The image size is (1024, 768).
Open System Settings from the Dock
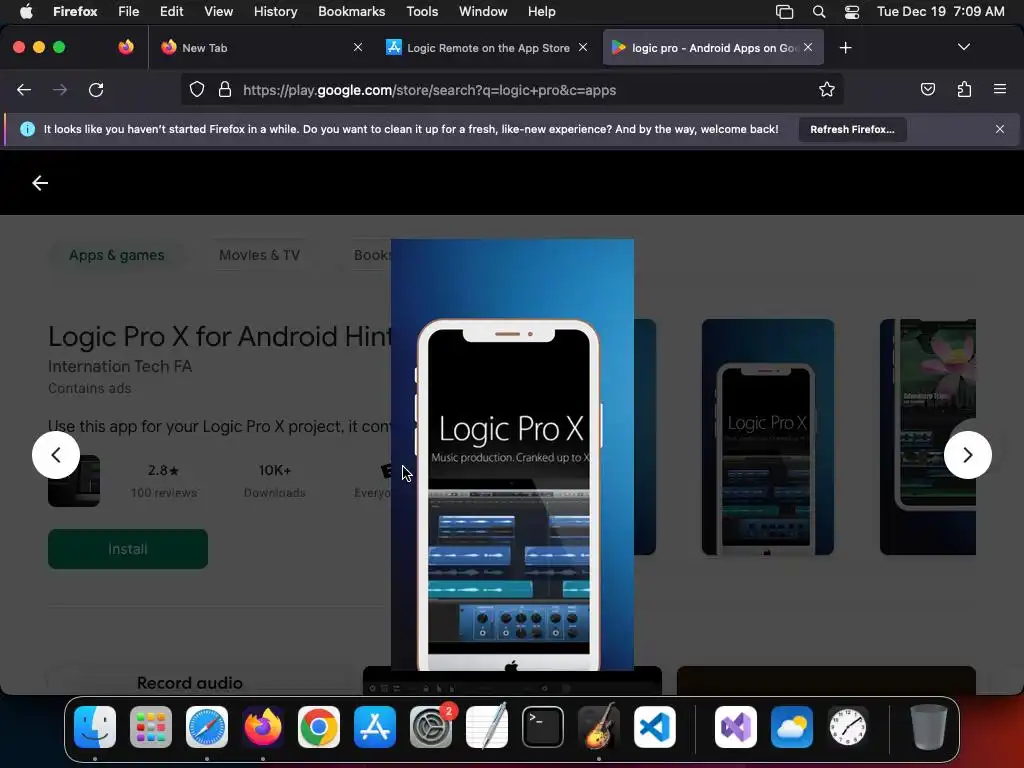[430, 727]
